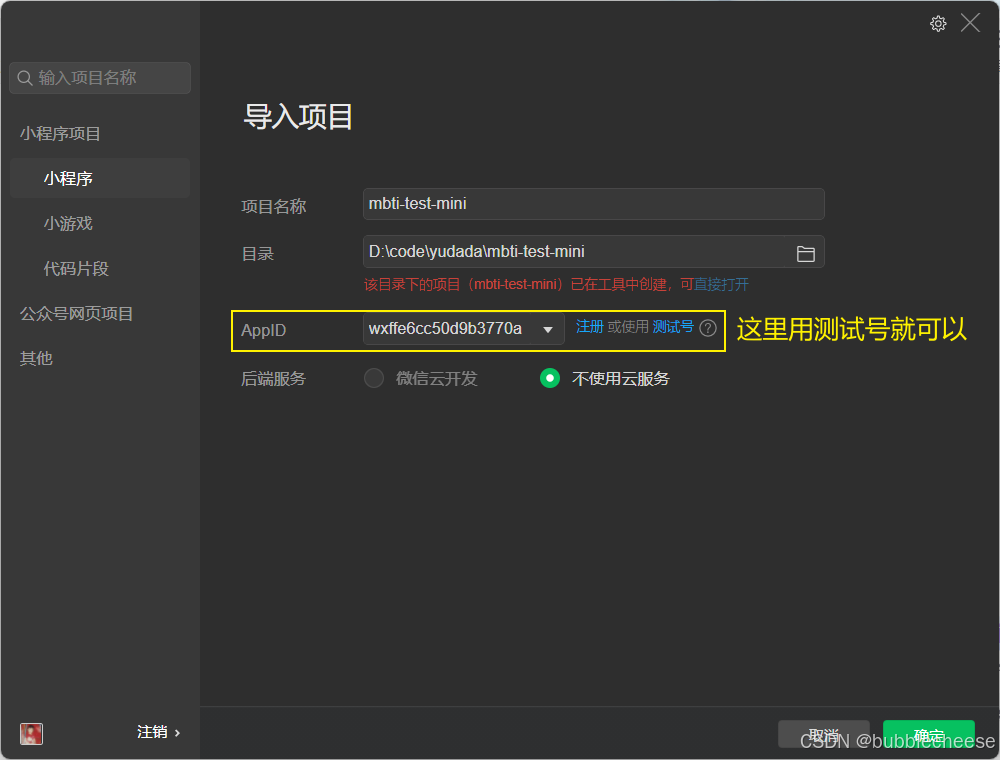Click the green 确定 button
Screen dimensions: 1000x760
[929, 734]
